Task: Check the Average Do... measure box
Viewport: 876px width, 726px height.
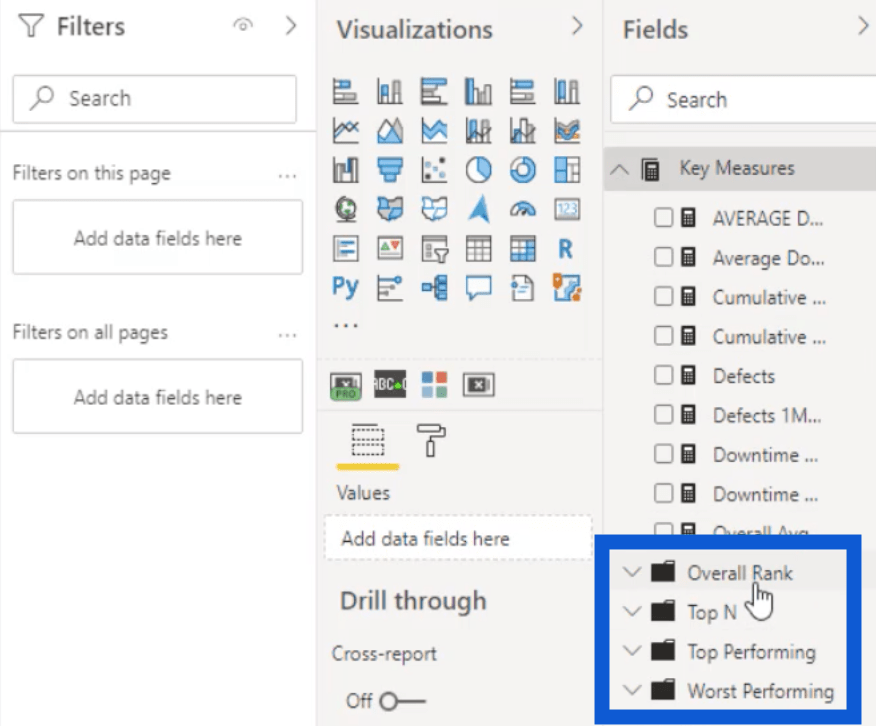Action: [x=663, y=257]
